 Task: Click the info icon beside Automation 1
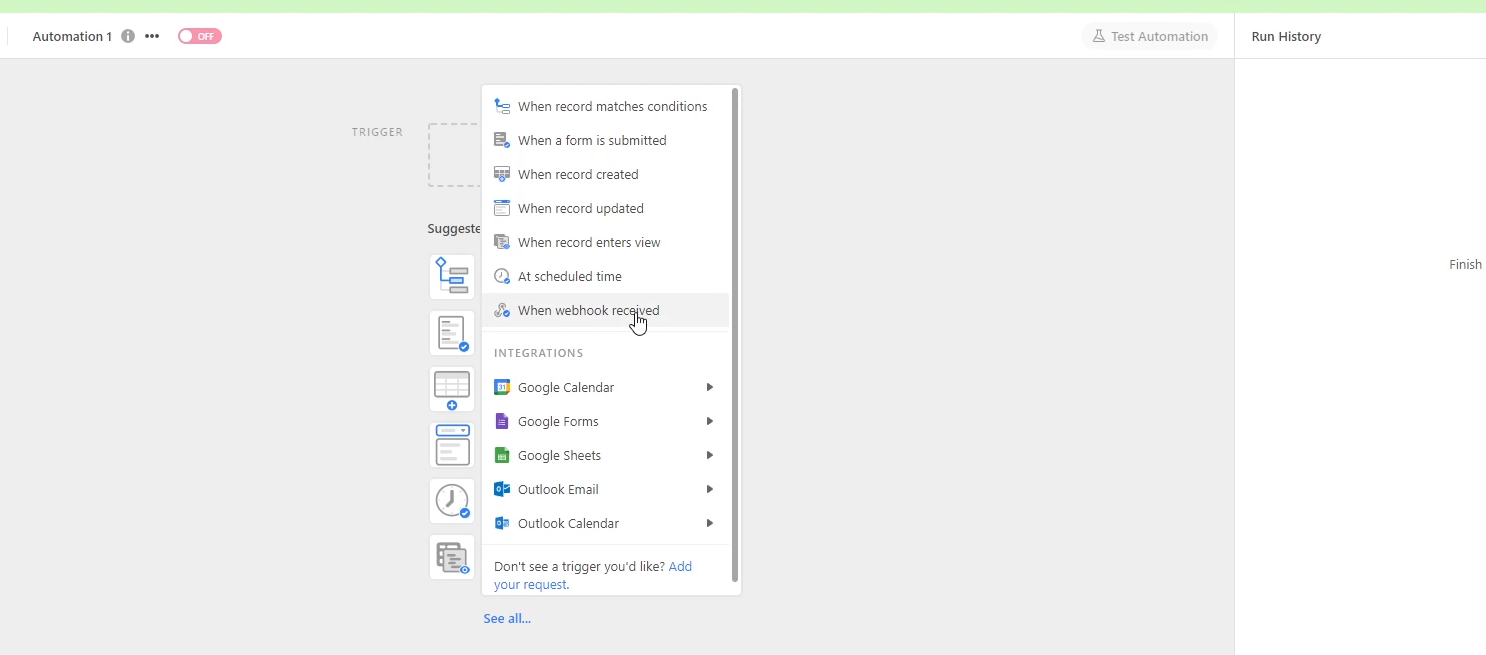pyautogui.click(x=128, y=36)
